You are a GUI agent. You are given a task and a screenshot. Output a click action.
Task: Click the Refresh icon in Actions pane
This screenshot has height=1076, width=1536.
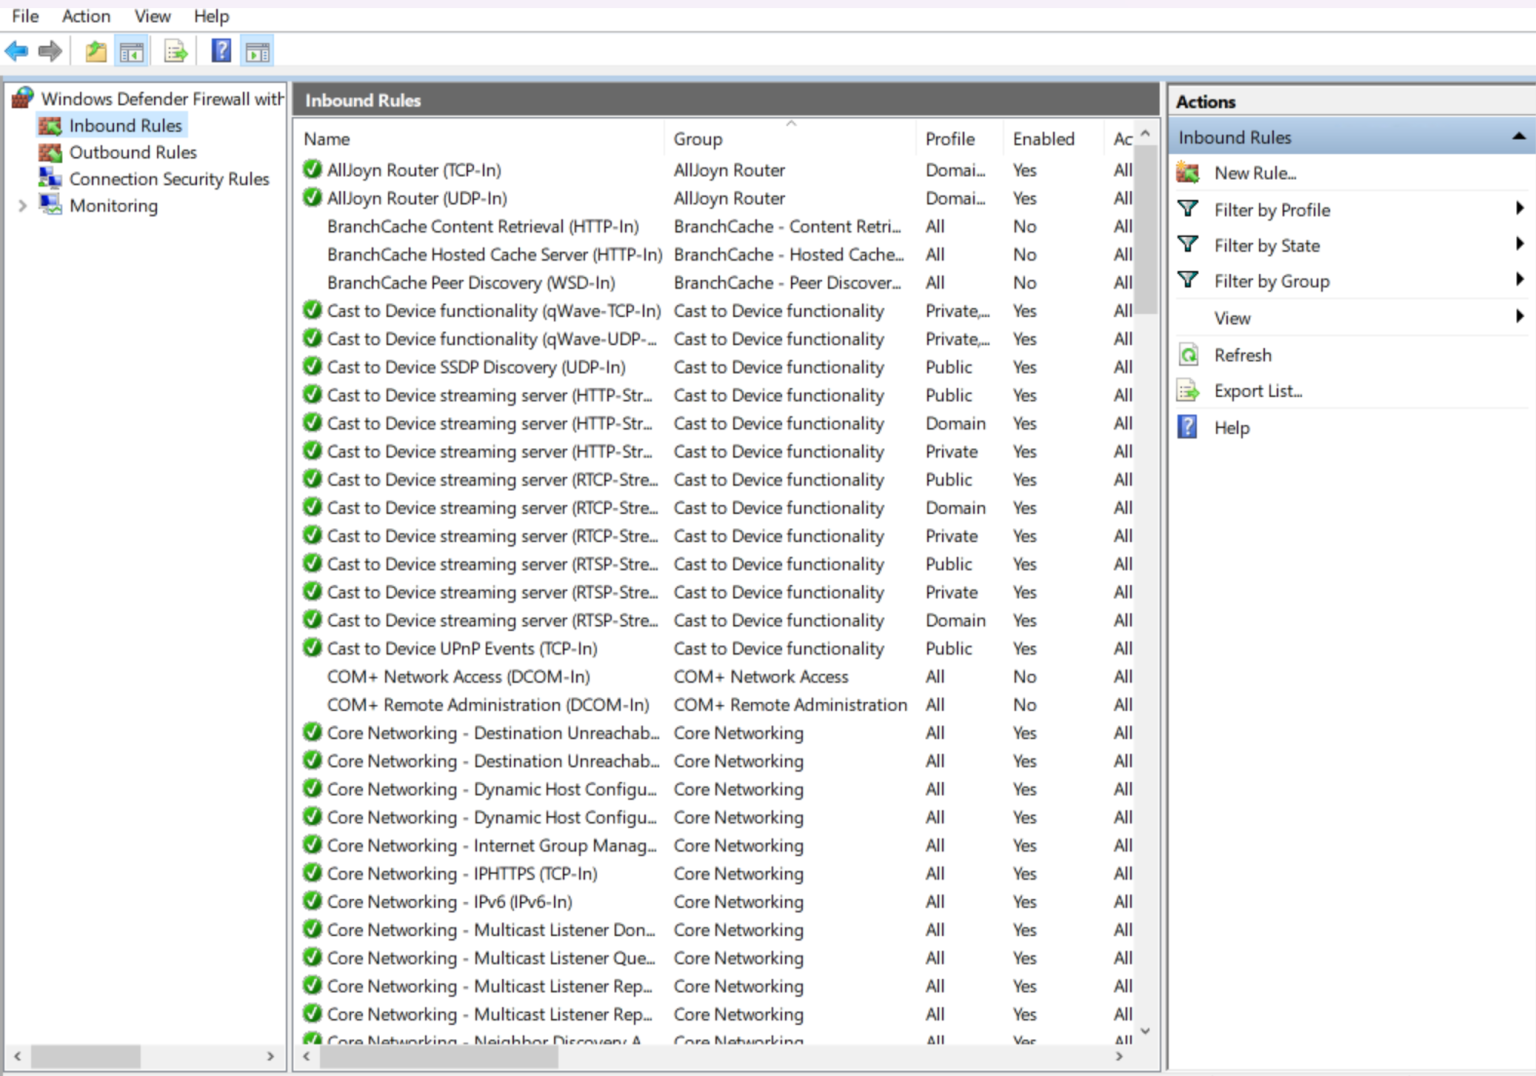click(1188, 354)
